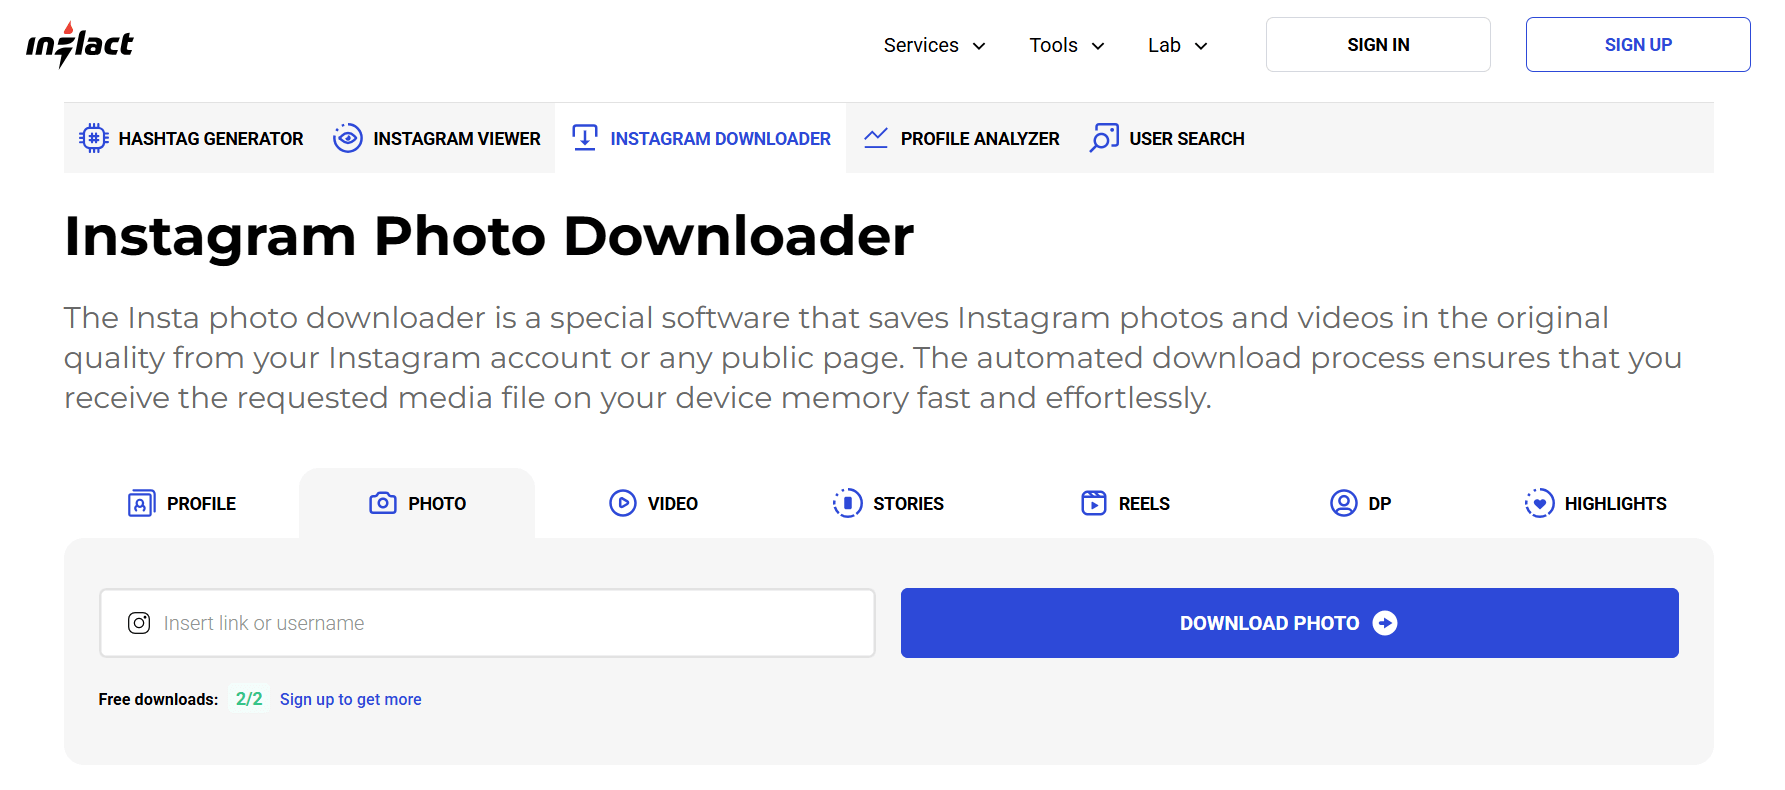Follow the 'Sign up to get more' link
Viewport: 1785px width, 790px height.
click(x=351, y=699)
